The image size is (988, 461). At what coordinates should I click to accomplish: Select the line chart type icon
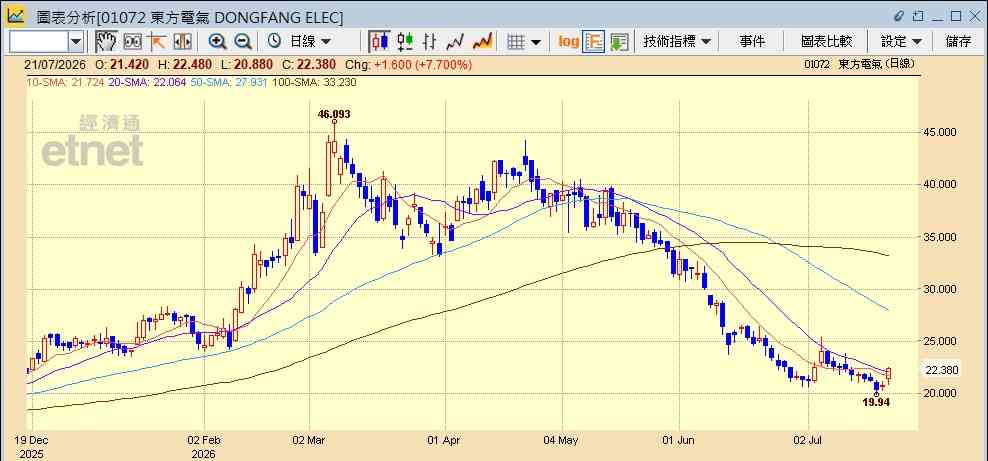click(x=455, y=42)
